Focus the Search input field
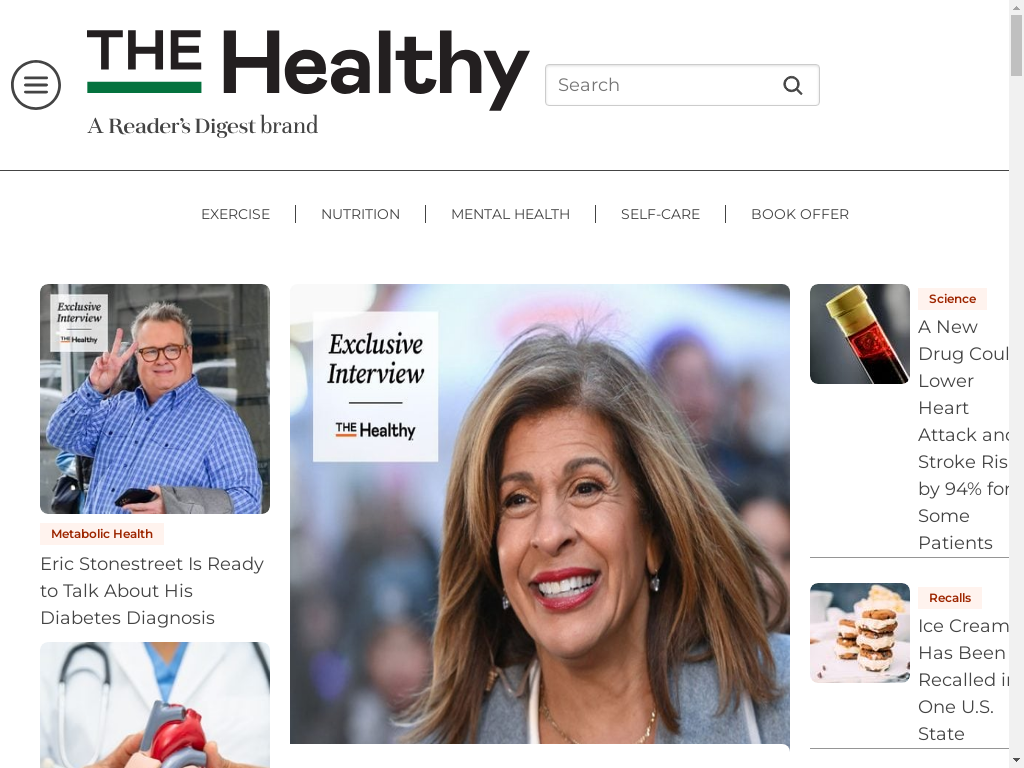Image resolution: width=1024 pixels, height=768 pixels. [682, 85]
